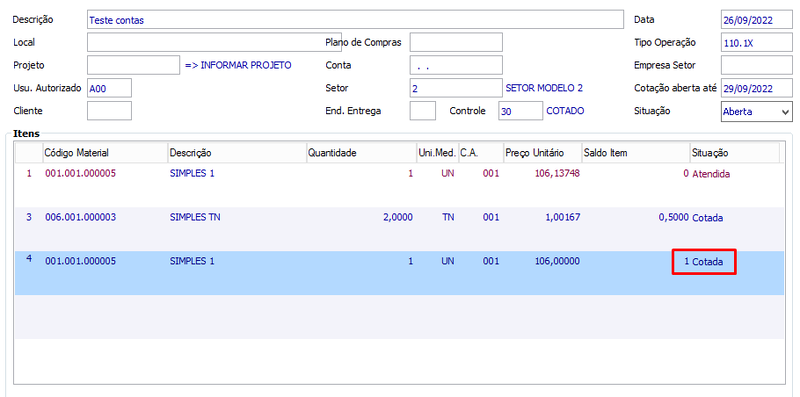This screenshot has width=800, height=397.
Task: Sort by Código Material column header
Action: [105, 153]
